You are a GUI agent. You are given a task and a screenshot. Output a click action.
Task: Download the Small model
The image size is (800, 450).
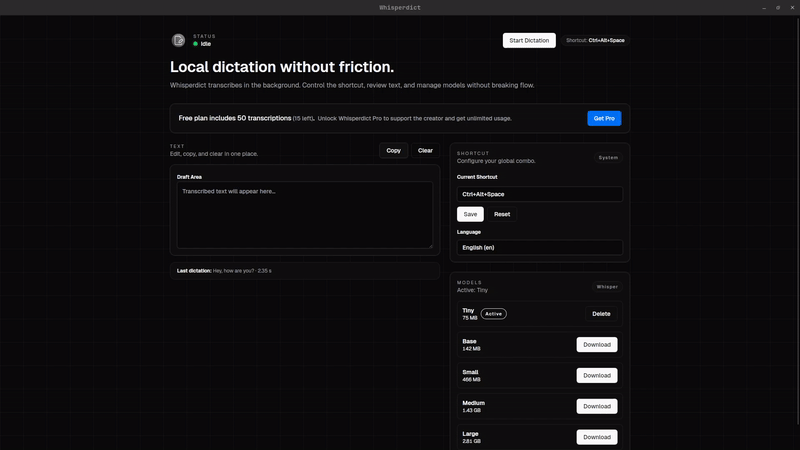point(597,376)
